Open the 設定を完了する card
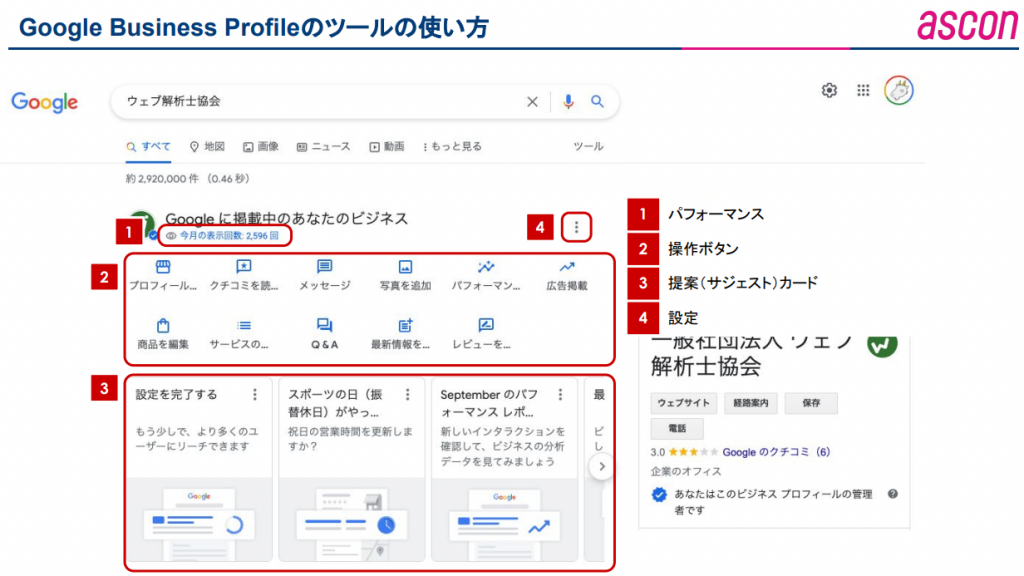Screen dimensions: 1024x576 tap(199, 469)
